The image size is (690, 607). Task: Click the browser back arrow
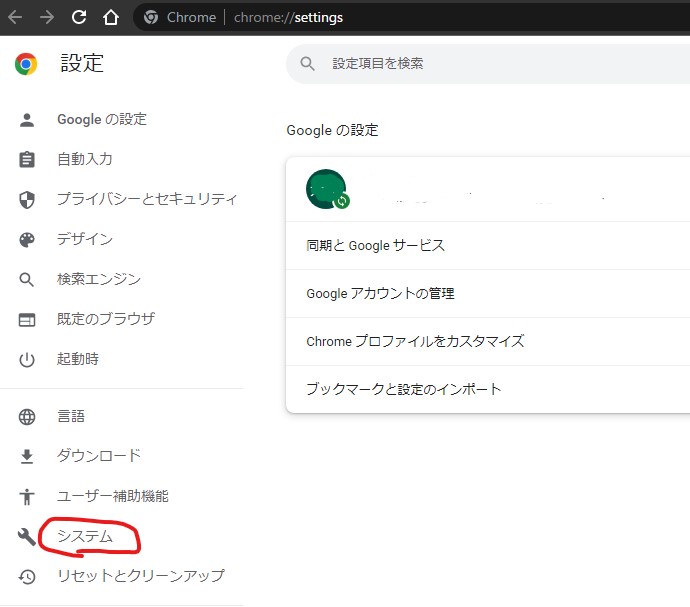pos(15,18)
